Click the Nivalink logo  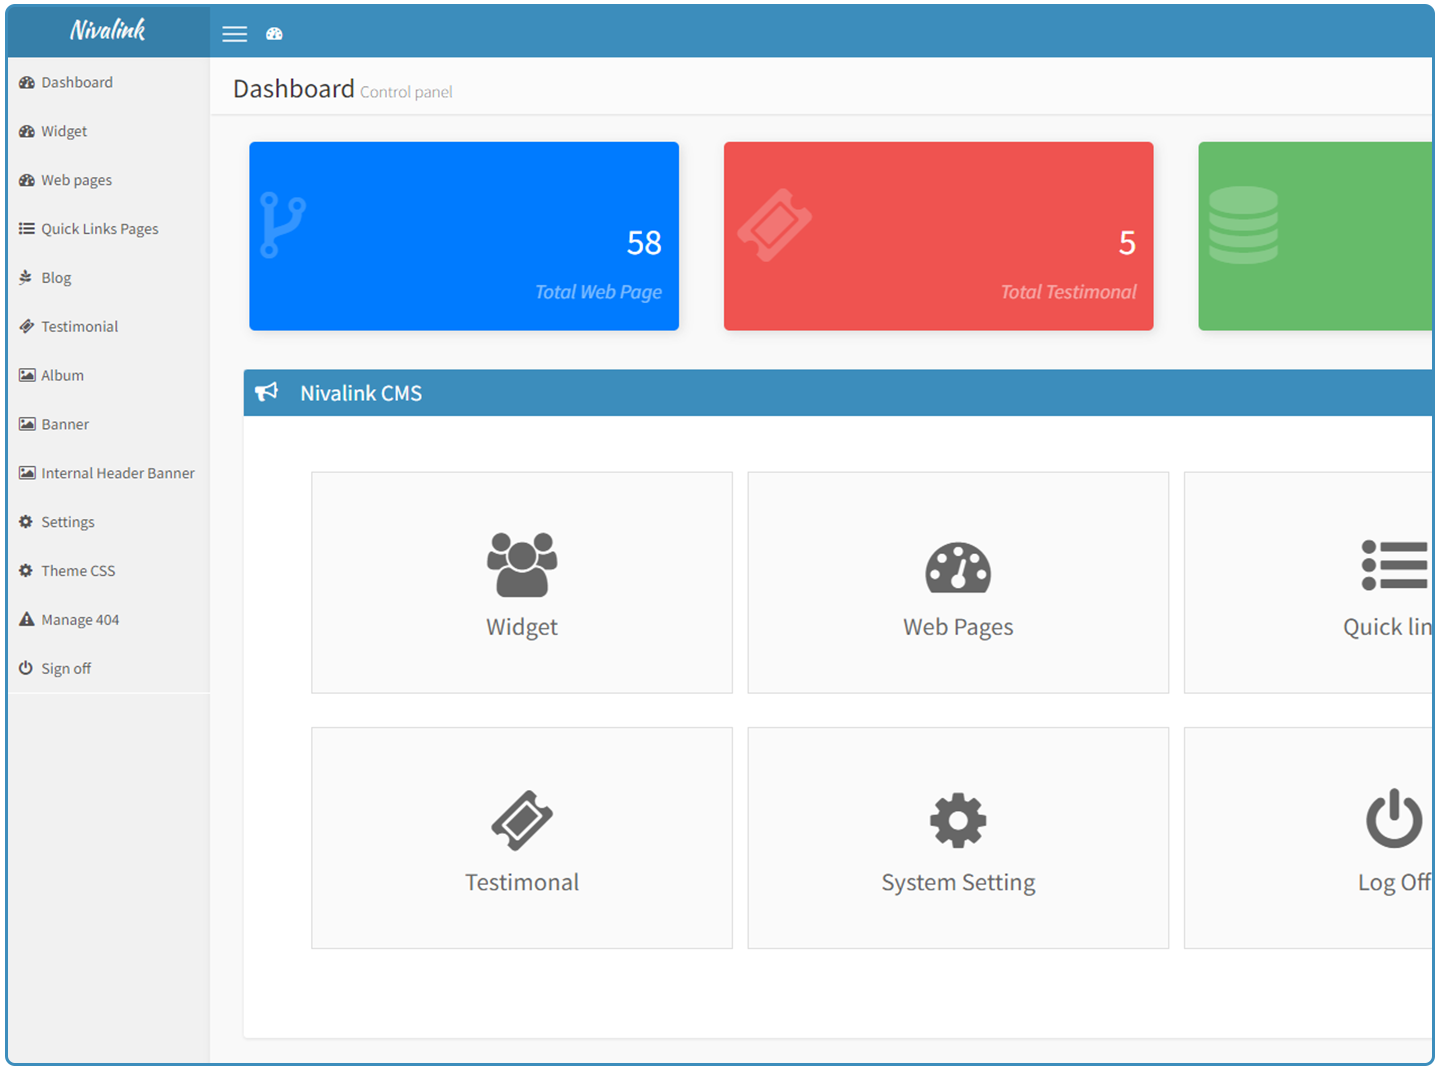(x=108, y=31)
